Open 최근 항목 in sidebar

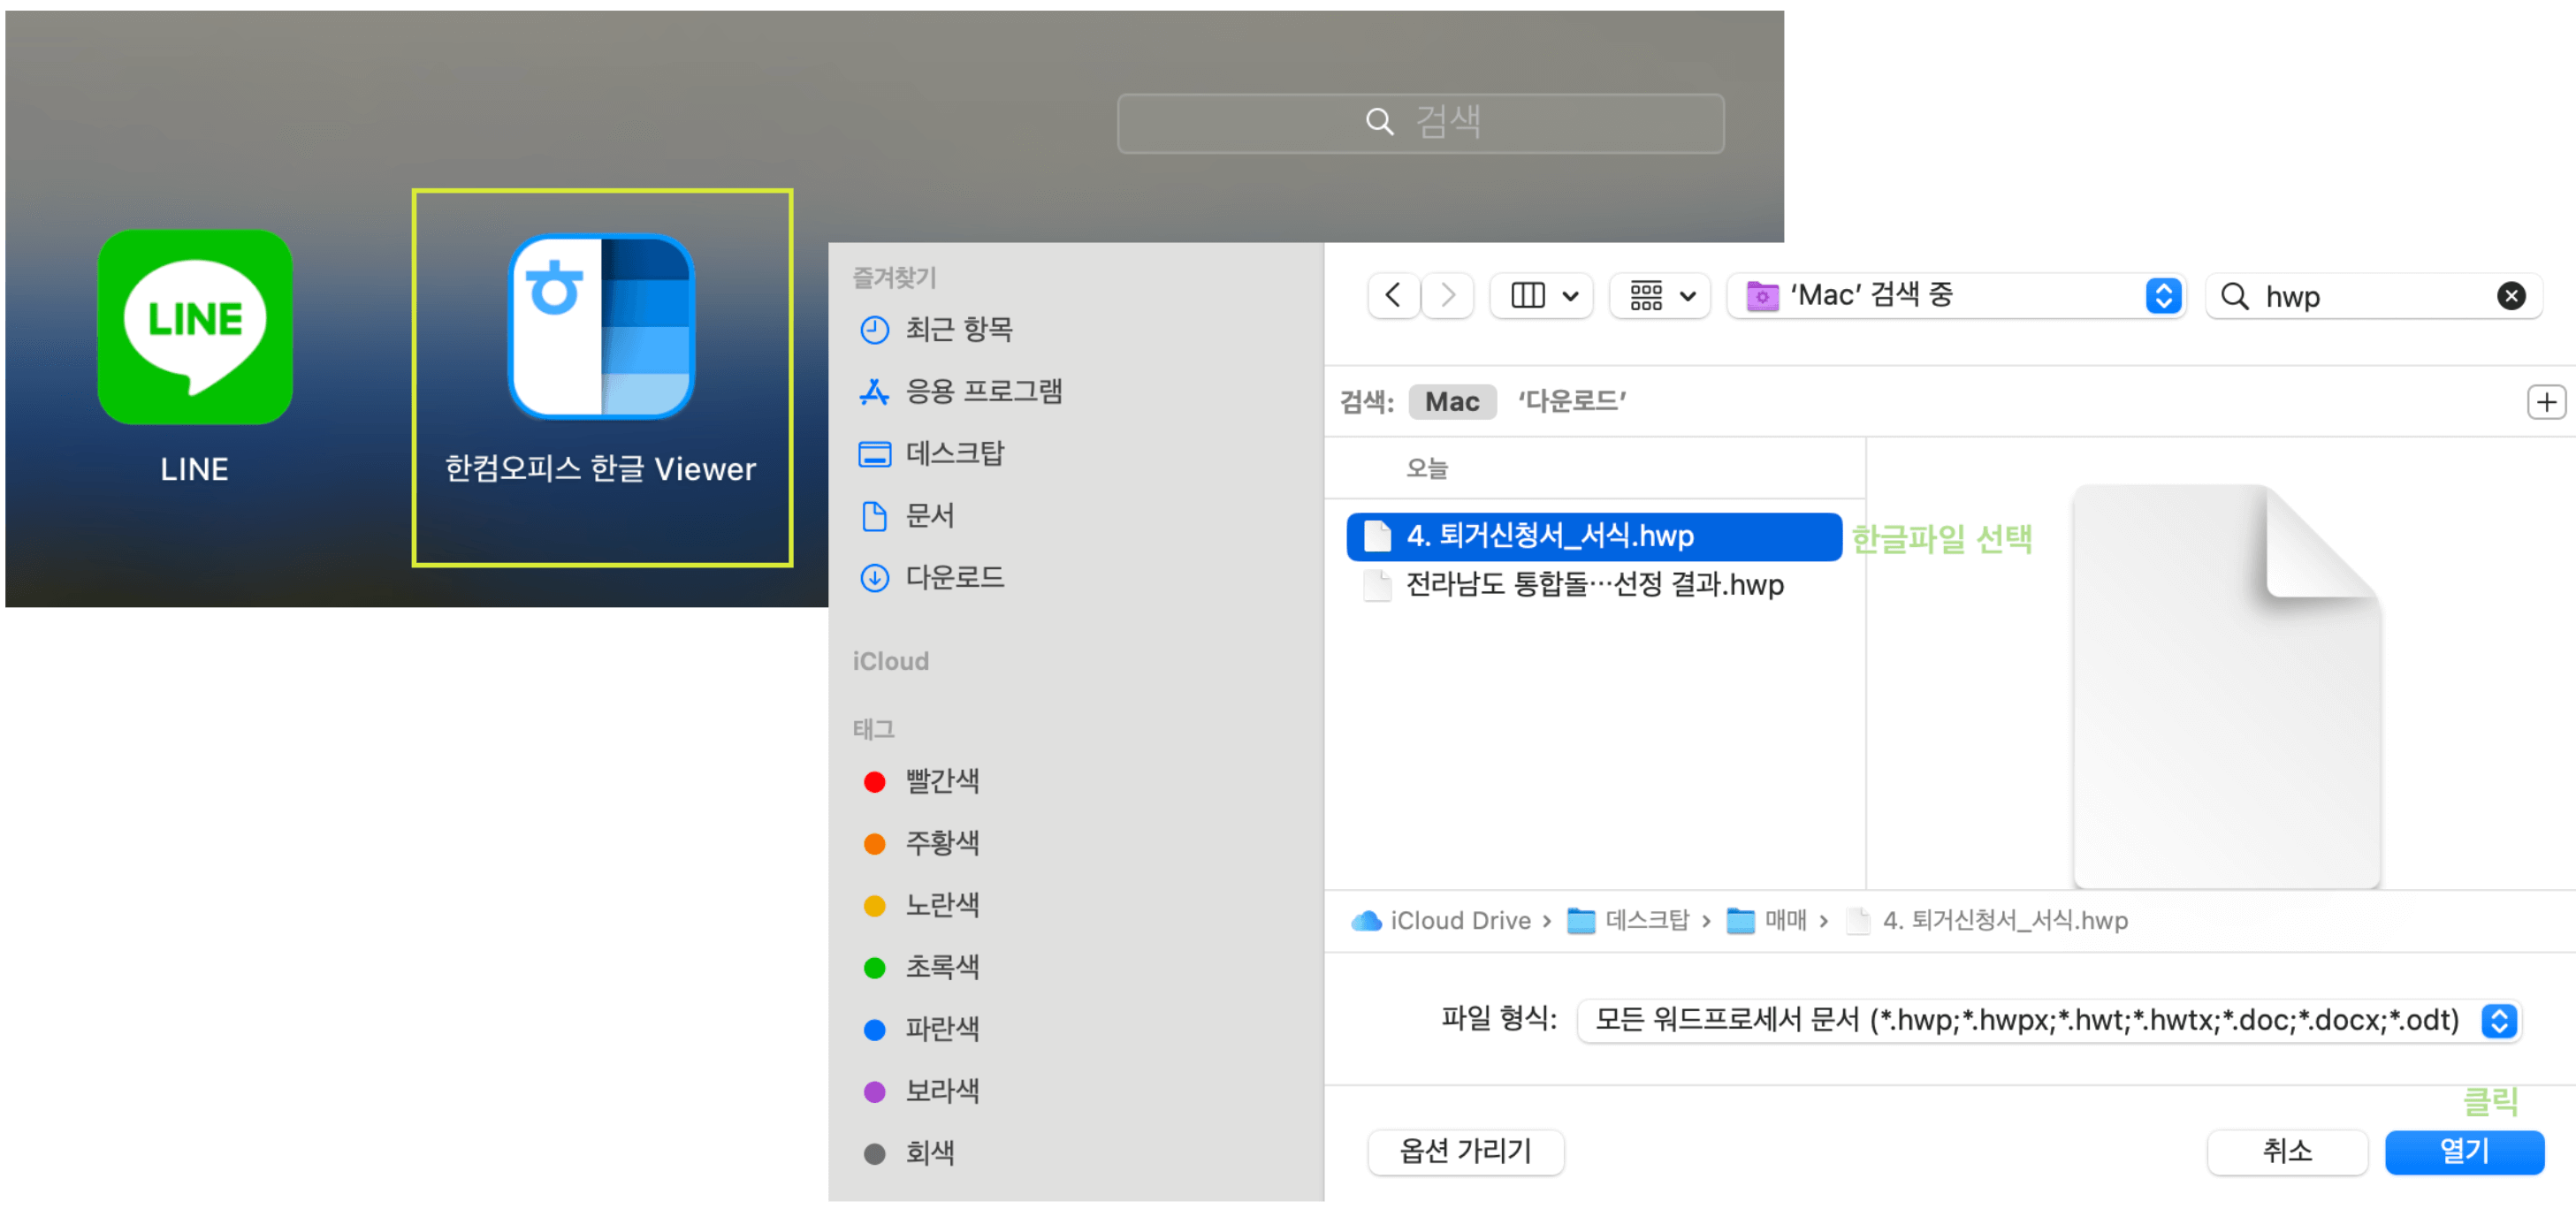958,329
